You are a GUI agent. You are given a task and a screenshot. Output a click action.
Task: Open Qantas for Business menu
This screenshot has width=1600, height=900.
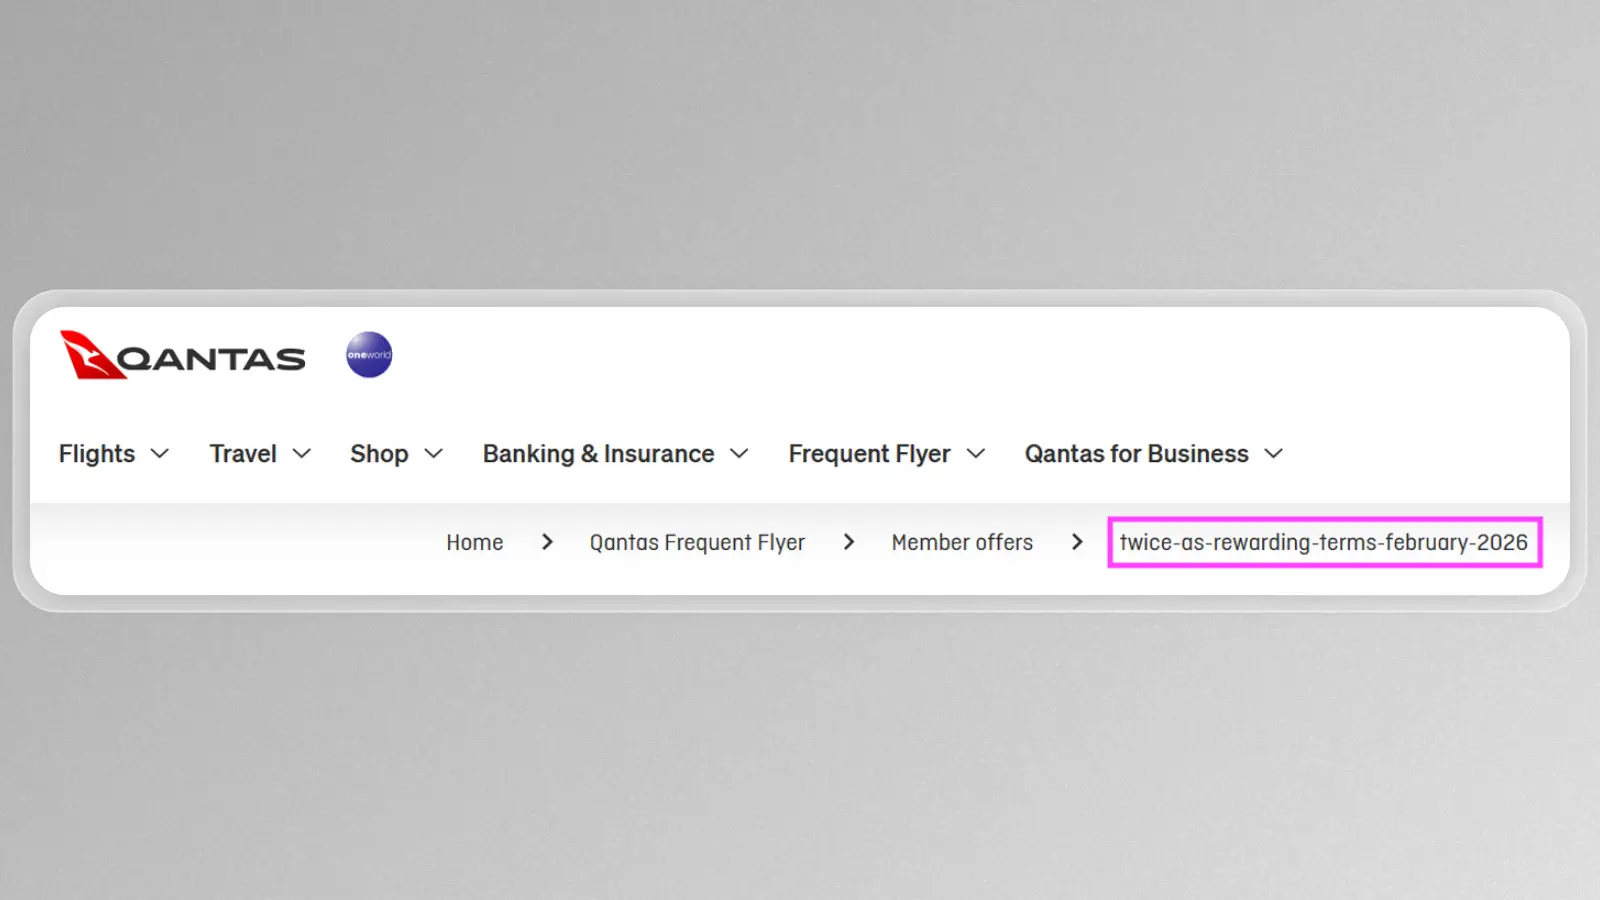(1136, 454)
